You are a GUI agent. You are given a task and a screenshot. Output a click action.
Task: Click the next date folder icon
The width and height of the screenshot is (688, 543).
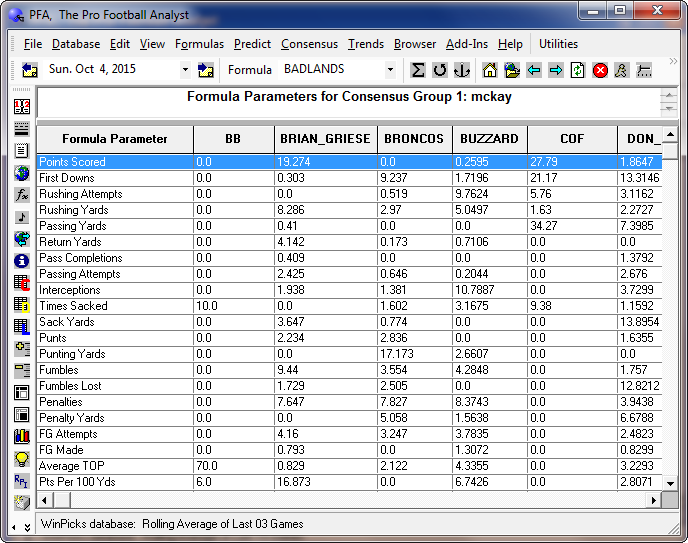pos(205,70)
